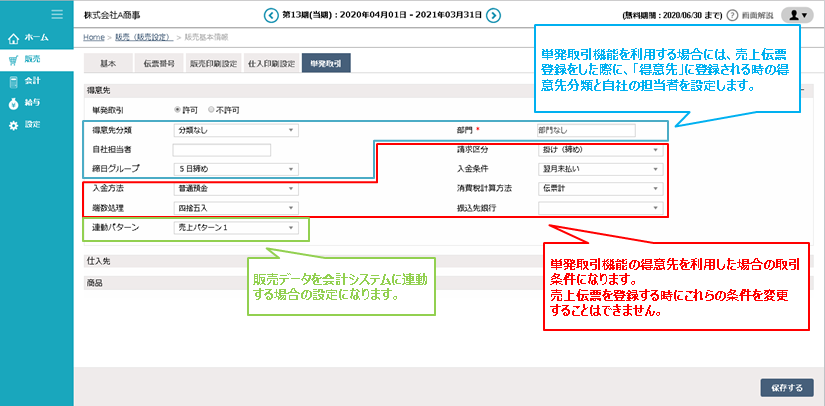Go to the next fiscal period arrow
Viewport: 825px width, 406px height.
point(493,15)
